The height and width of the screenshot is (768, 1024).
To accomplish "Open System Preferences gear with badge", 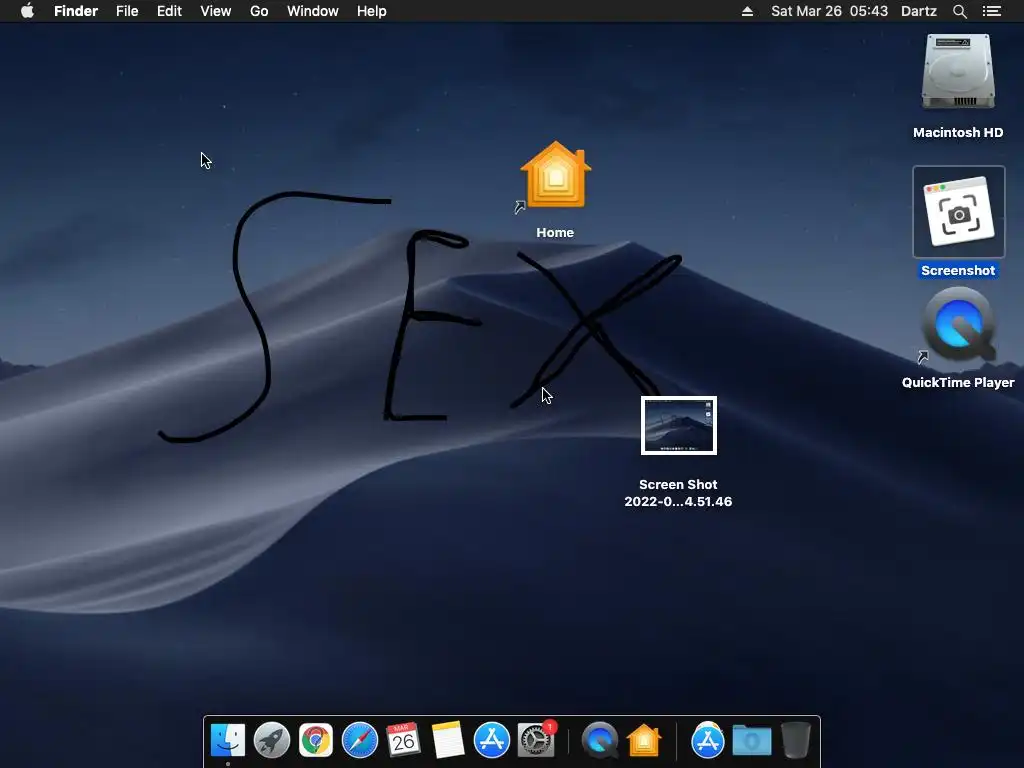I will click(536, 741).
